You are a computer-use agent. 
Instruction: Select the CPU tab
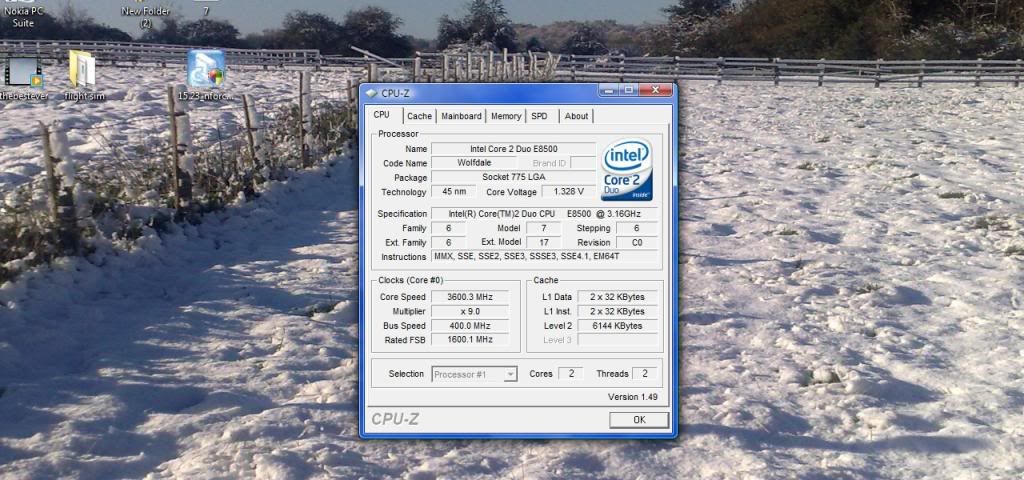(x=381, y=115)
